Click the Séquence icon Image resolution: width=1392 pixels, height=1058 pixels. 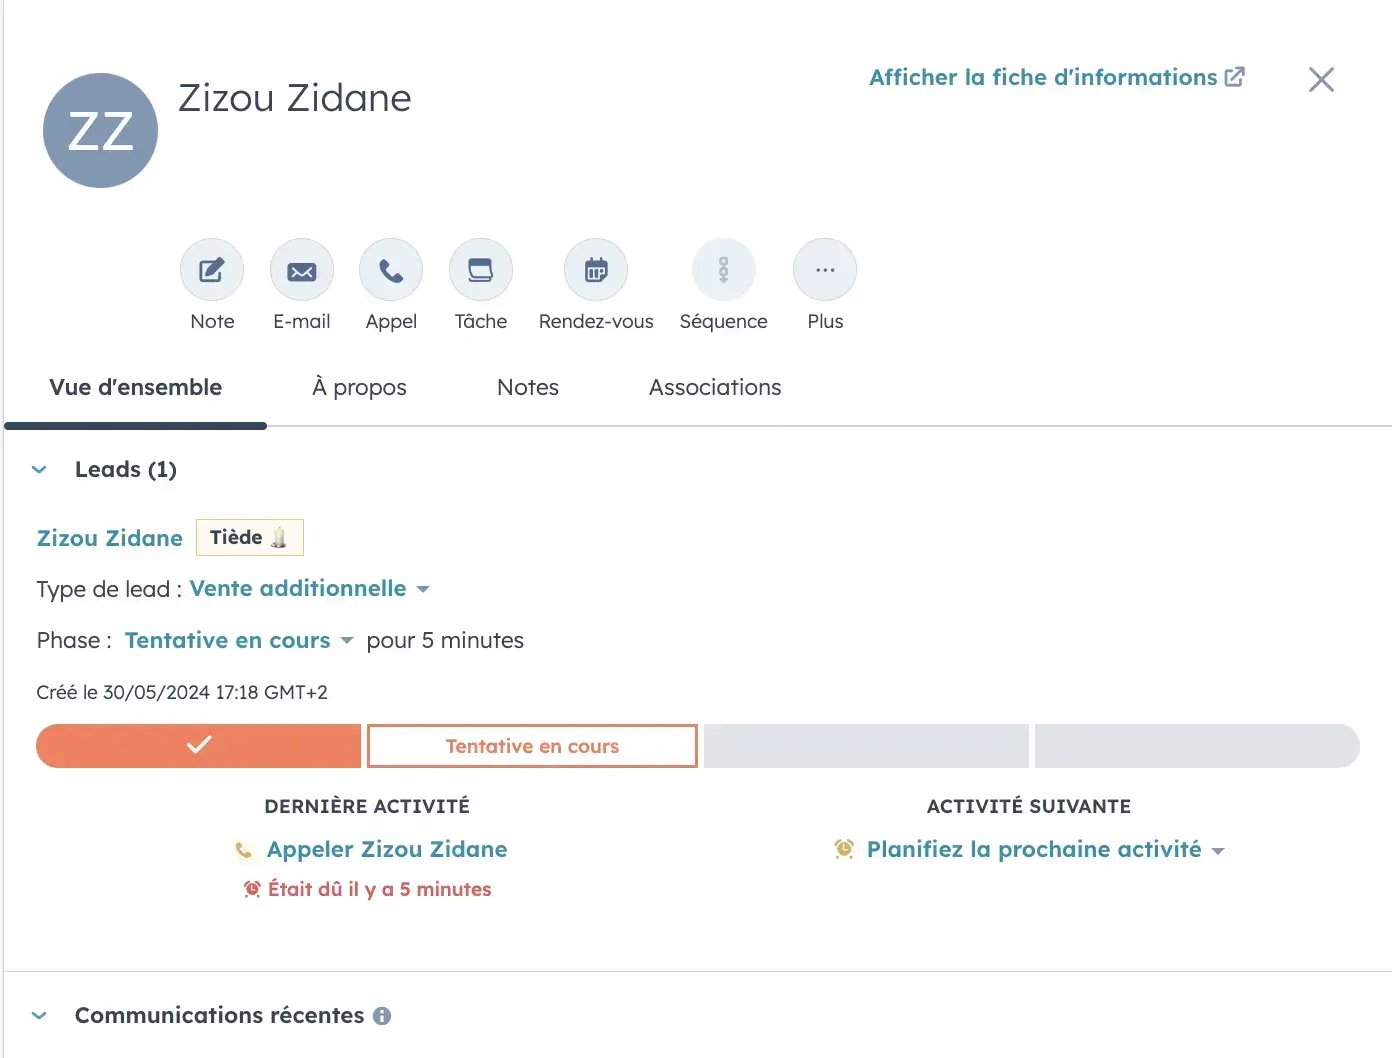pyautogui.click(x=724, y=270)
